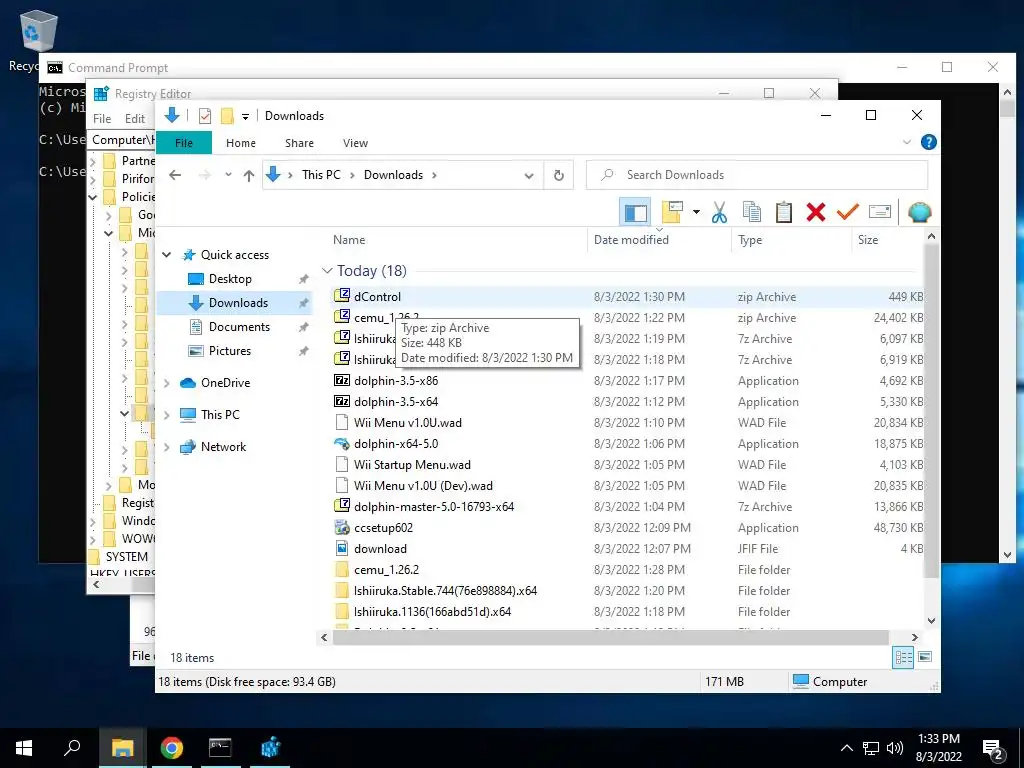Select Desktop in Quick access
Screen dimensions: 1024x768
pos(230,279)
